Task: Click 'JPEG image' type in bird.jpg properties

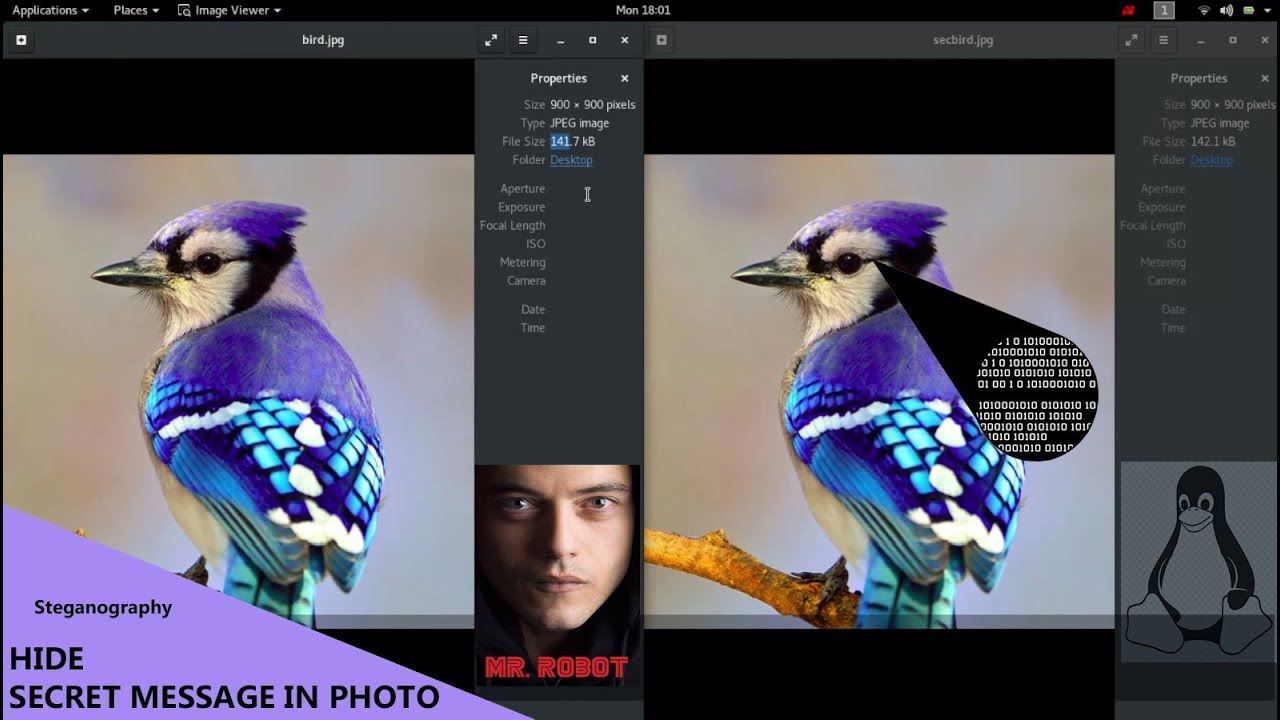Action: [x=579, y=123]
